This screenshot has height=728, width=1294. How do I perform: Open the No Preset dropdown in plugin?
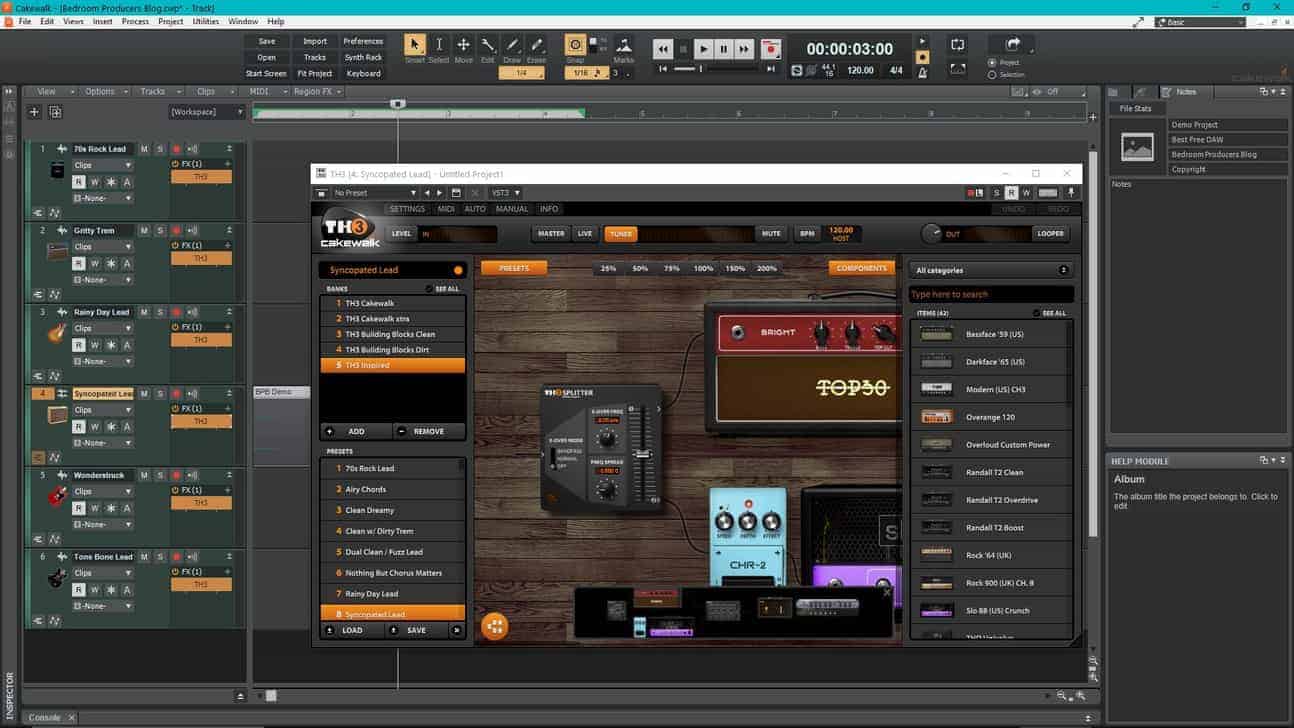coord(375,193)
